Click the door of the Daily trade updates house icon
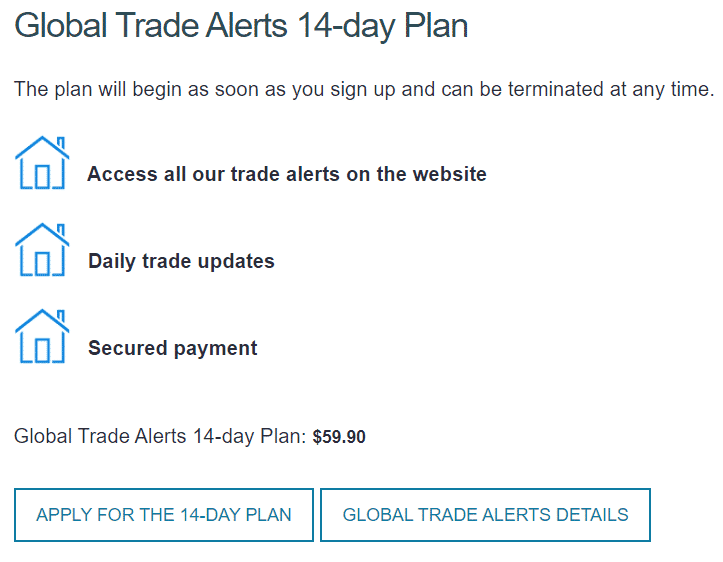The width and height of the screenshot is (723, 562). pos(42,264)
